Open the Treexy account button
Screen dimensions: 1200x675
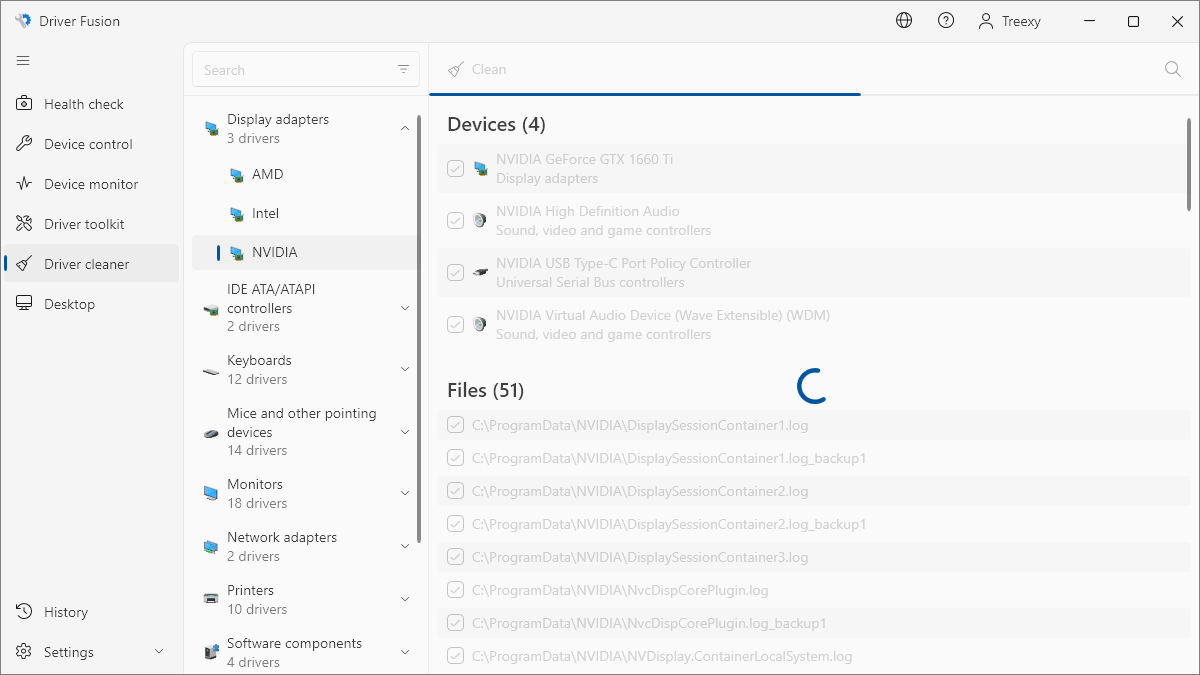click(x=1010, y=21)
